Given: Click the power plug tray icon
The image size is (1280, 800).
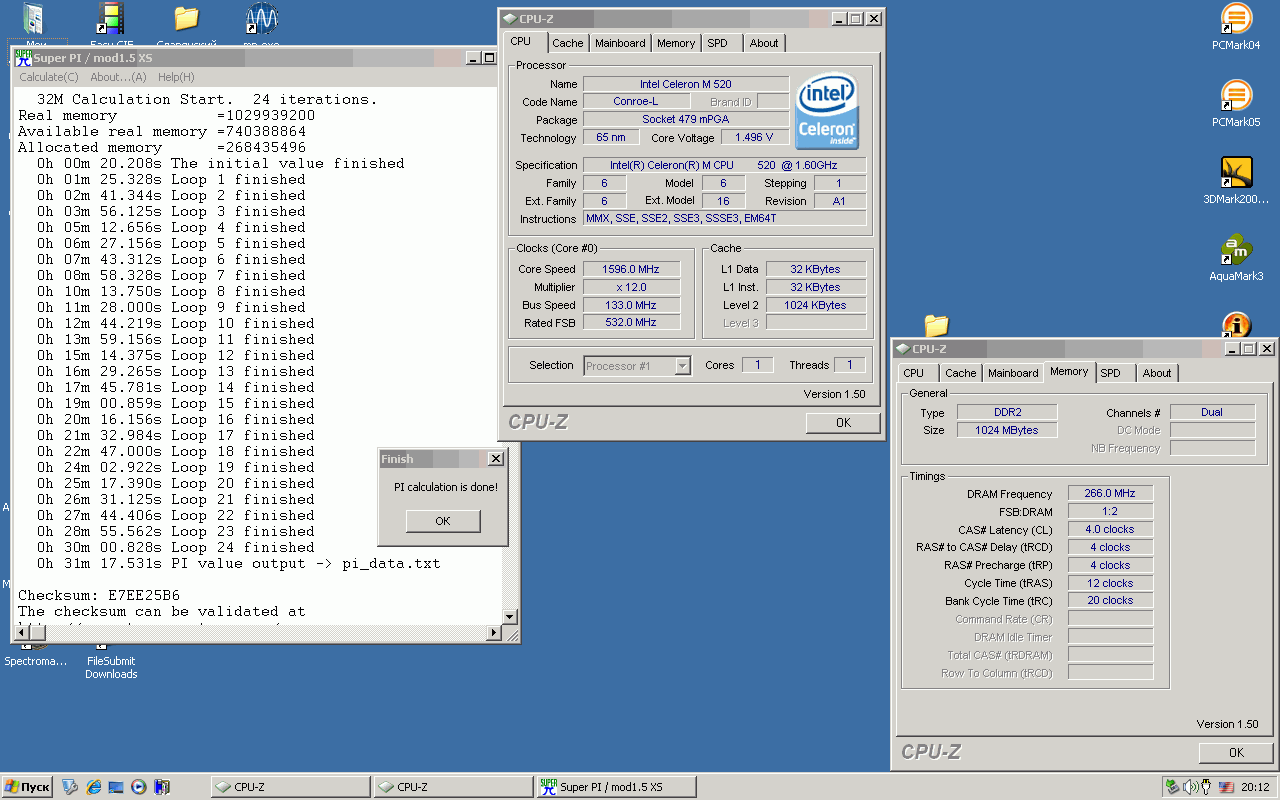Looking at the screenshot, I should click(1206, 787).
